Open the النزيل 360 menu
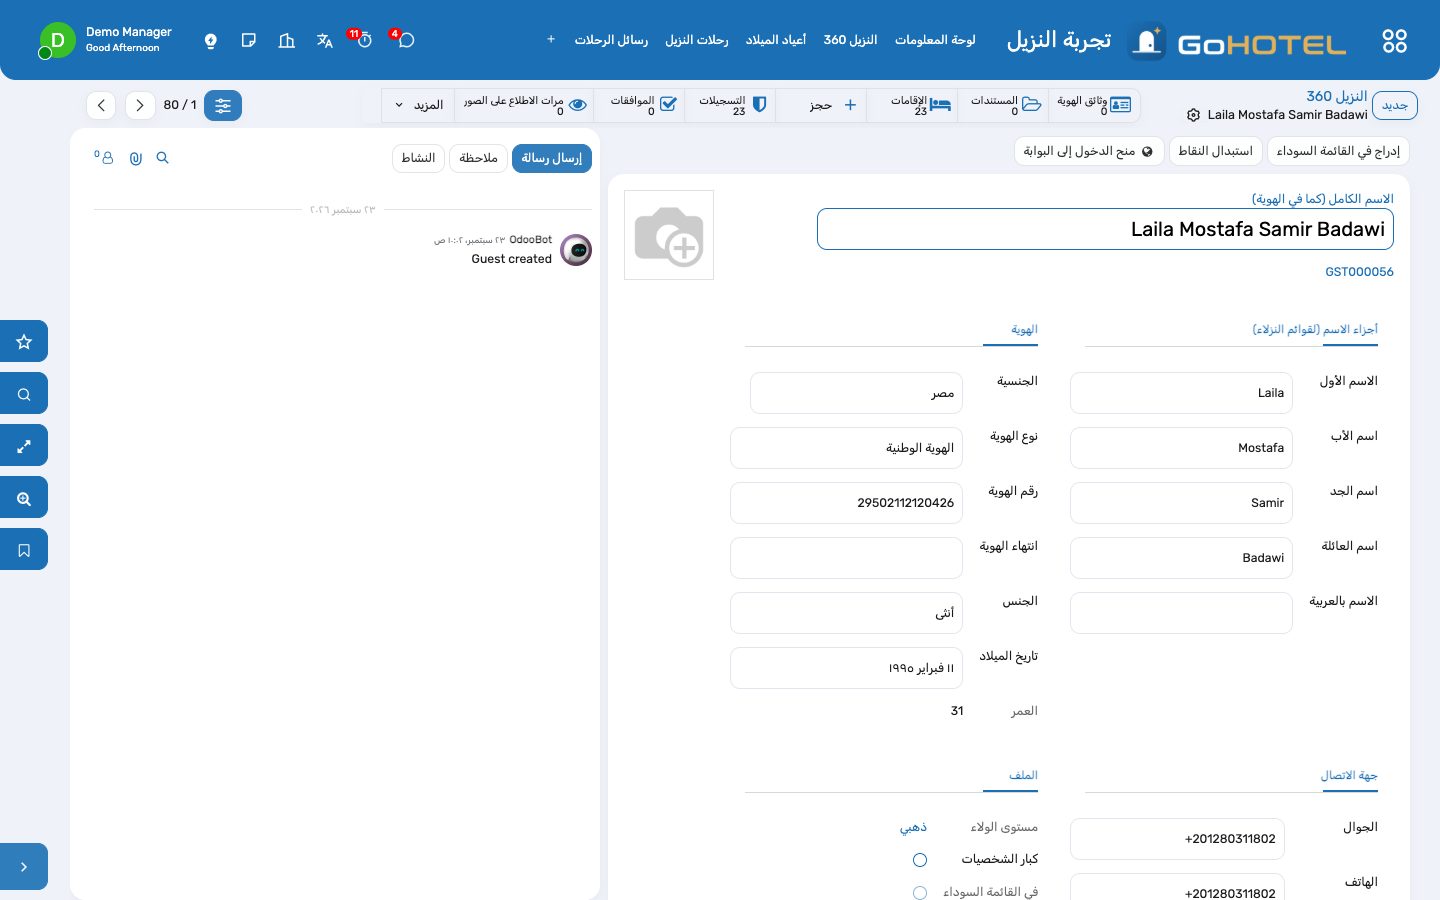The image size is (1440, 900). tap(850, 40)
